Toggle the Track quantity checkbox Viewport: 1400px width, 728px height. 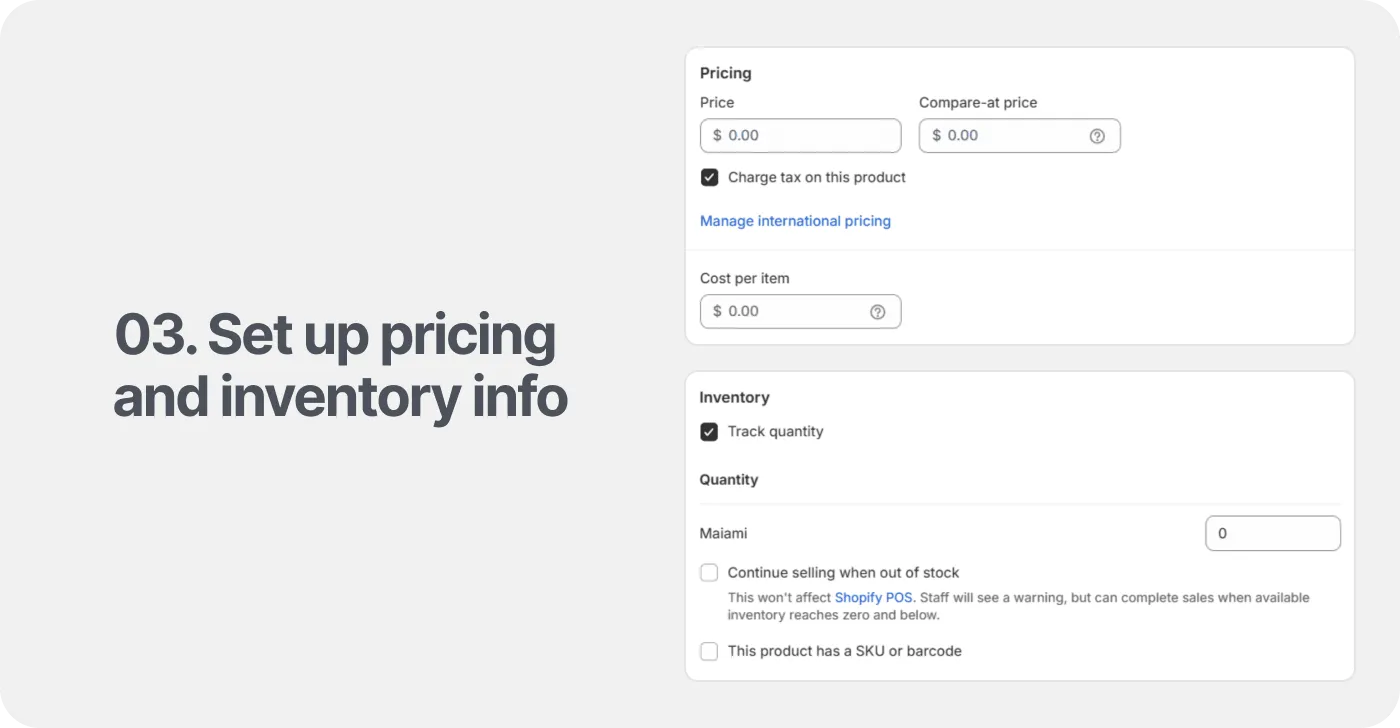pos(709,431)
